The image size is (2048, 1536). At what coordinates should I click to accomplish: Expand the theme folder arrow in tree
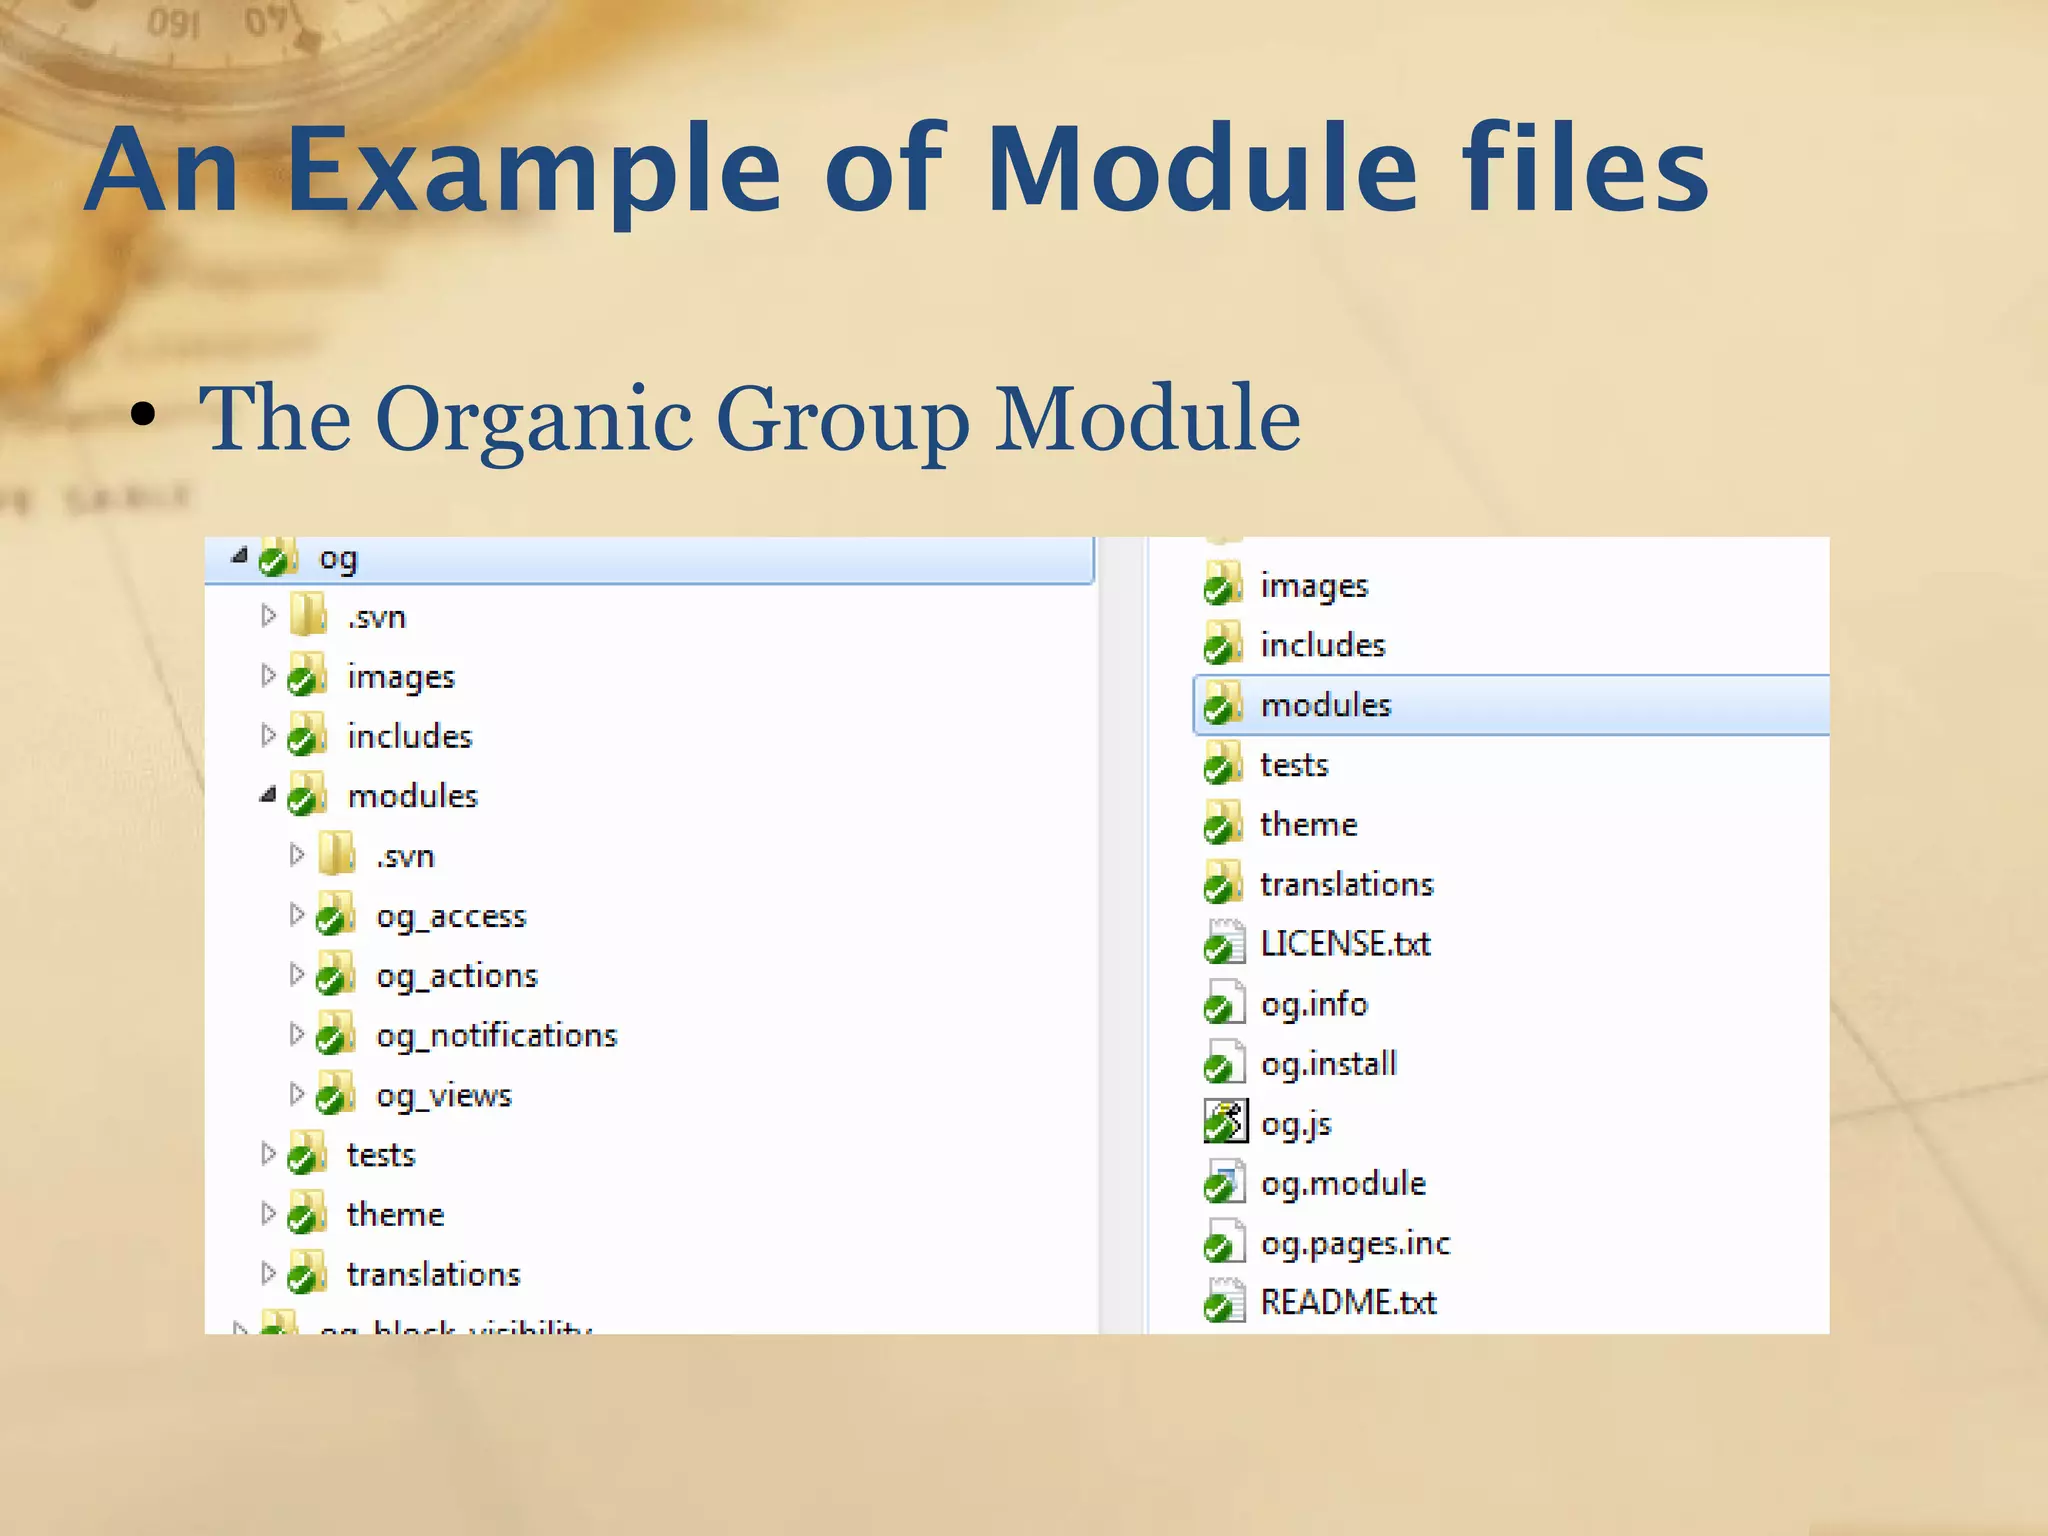[x=268, y=1213]
